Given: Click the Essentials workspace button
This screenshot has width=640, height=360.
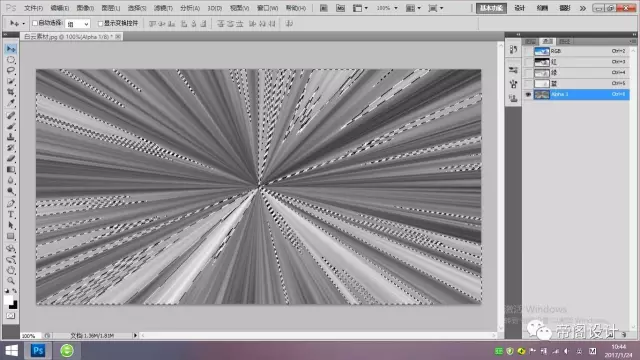Looking at the screenshot, I should coord(491,8).
